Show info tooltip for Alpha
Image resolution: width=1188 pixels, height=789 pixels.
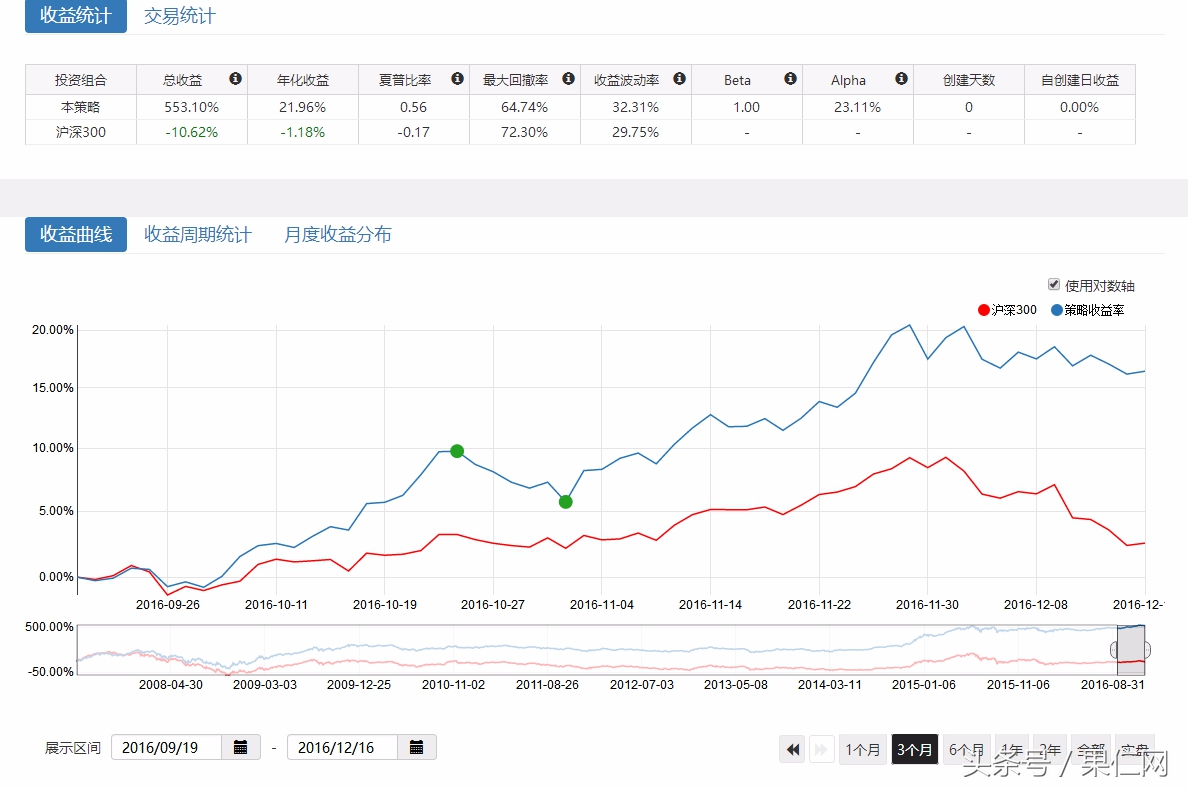[x=902, y=79]
